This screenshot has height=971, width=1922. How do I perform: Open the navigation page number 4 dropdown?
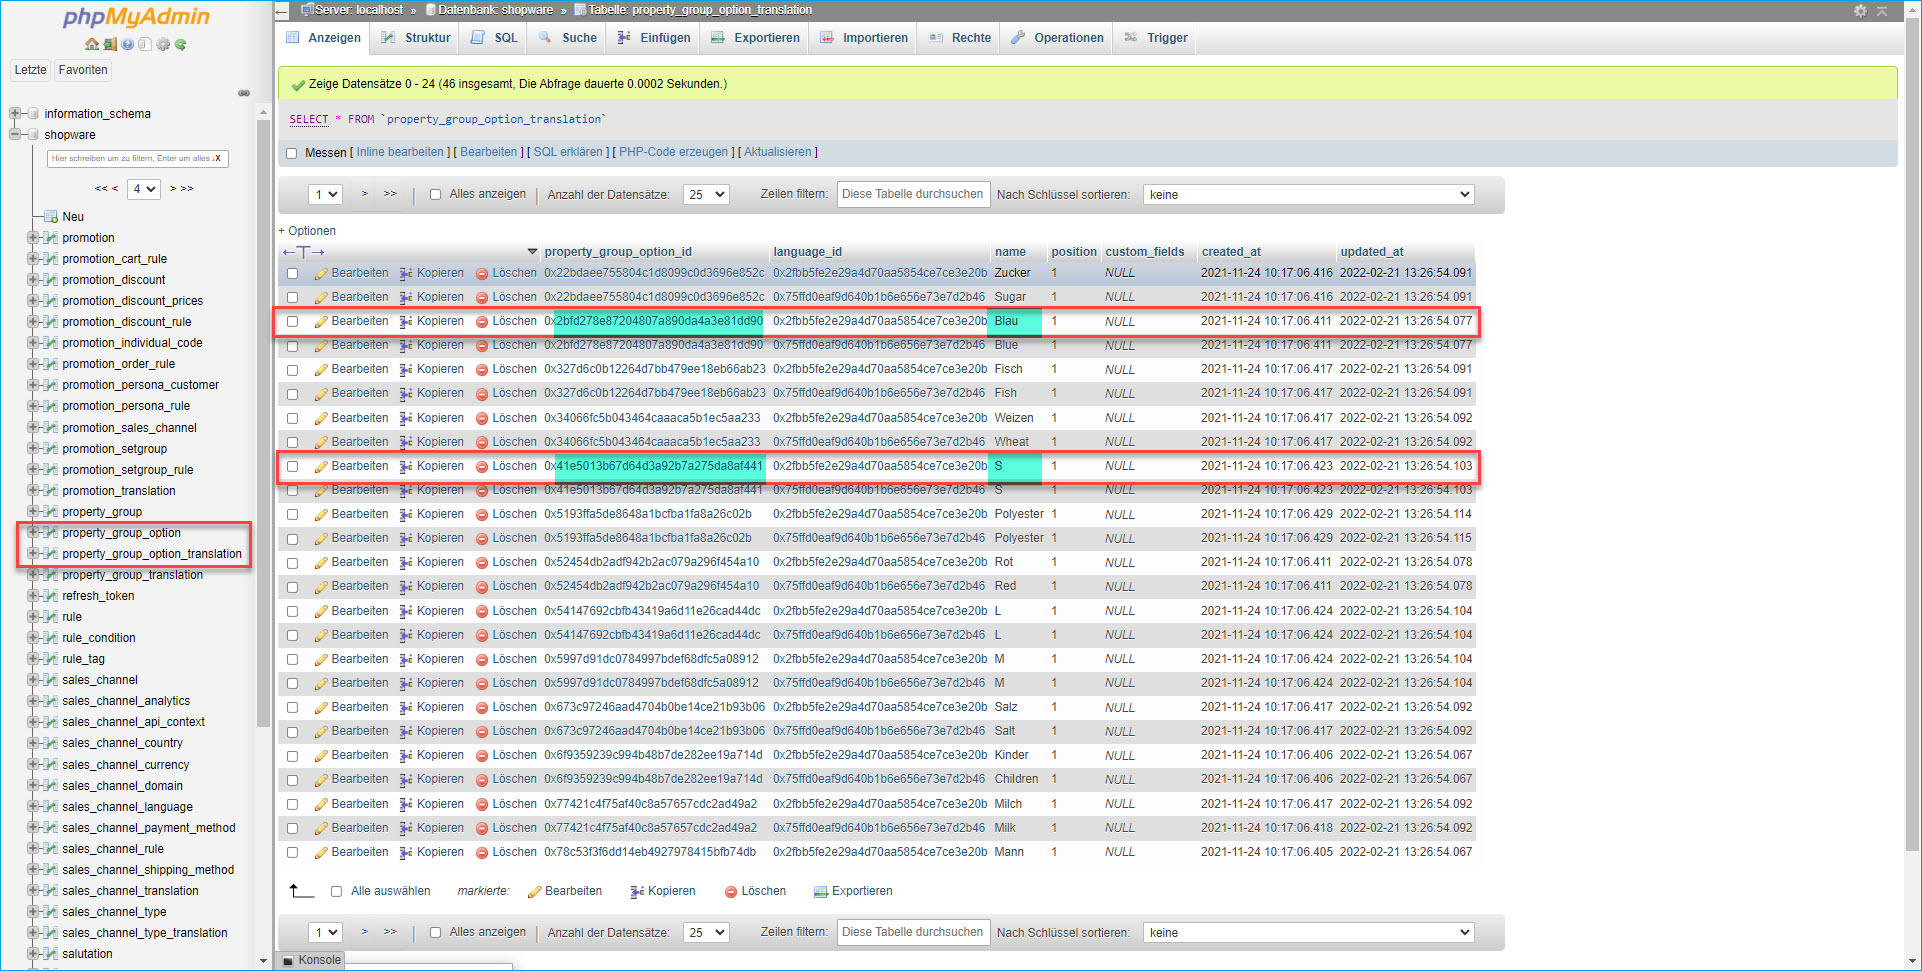coord(144,189)
